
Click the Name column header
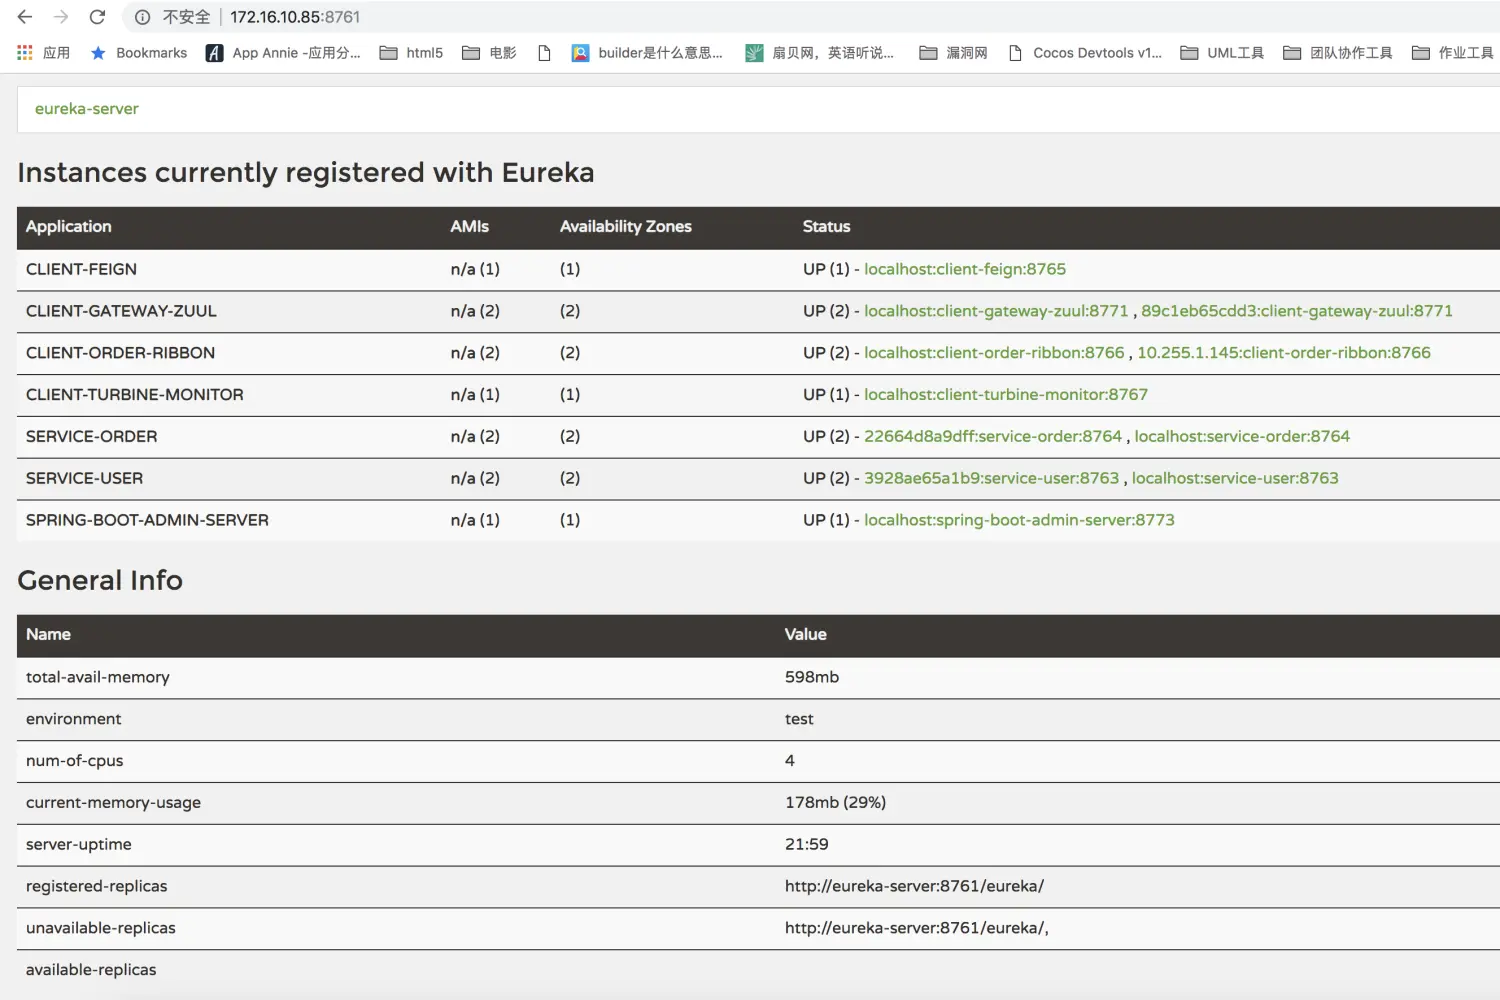[x=48, y=635]
